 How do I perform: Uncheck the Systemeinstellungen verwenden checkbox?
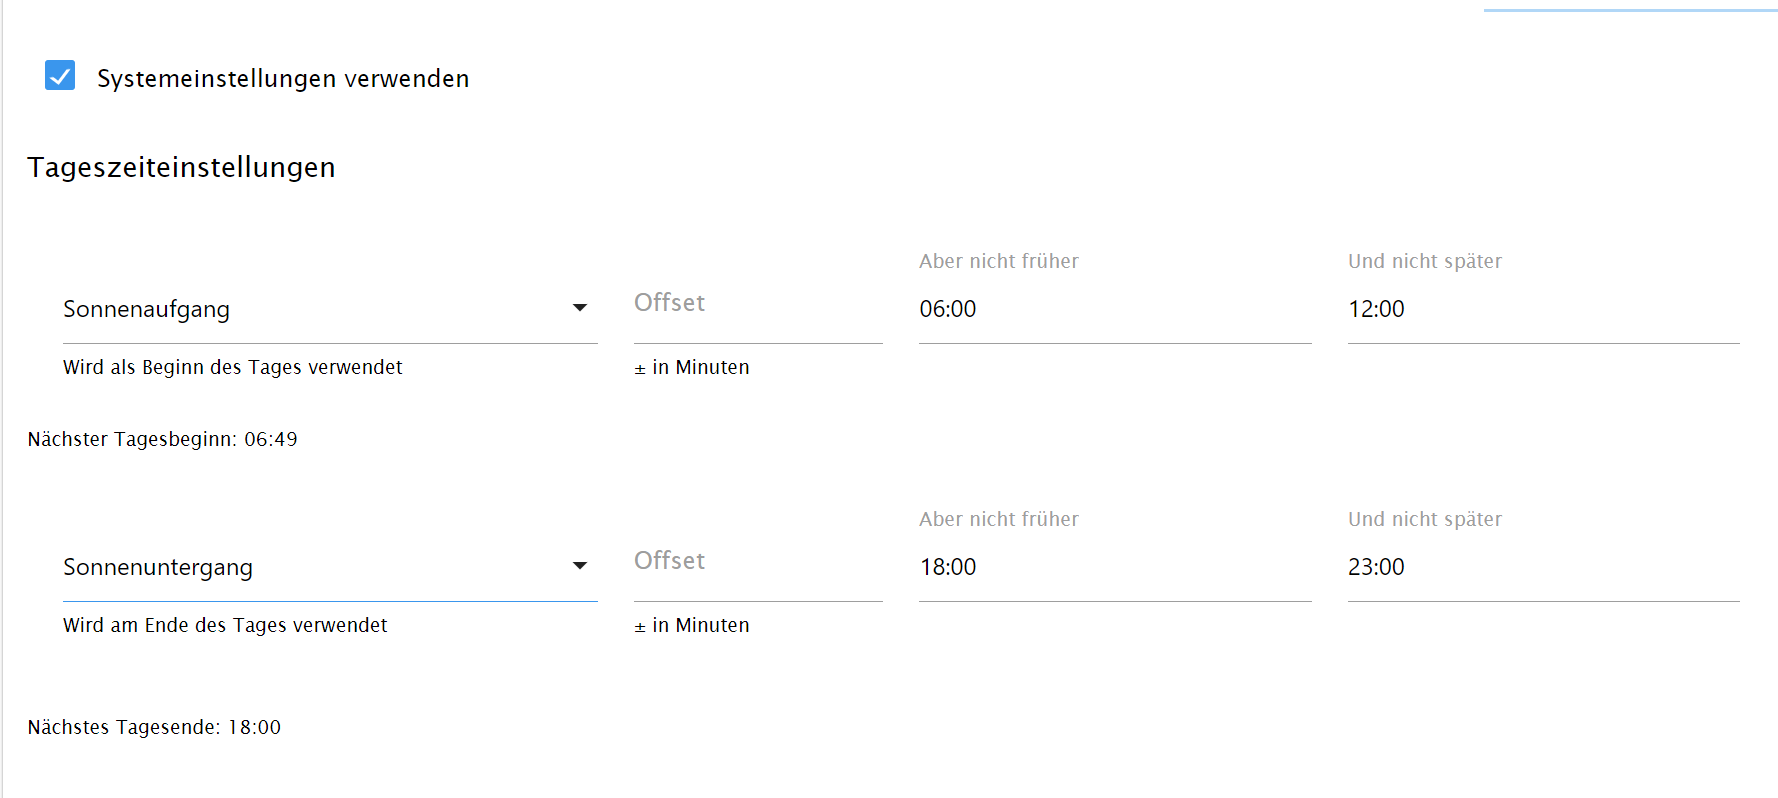coord(60,76)
